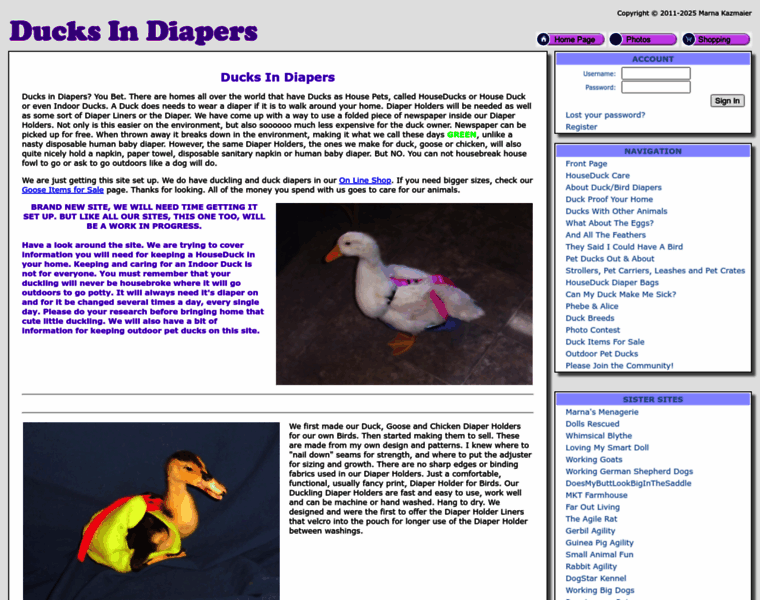760x600 pixels.
Task: Visit Far Out Living site
Action: [x=592, y=507]
